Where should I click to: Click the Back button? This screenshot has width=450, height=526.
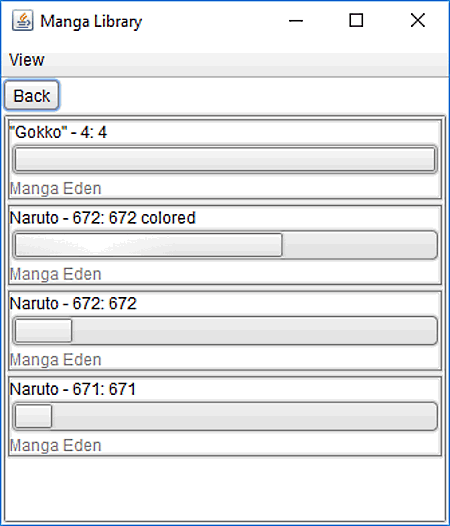[32, 96]
